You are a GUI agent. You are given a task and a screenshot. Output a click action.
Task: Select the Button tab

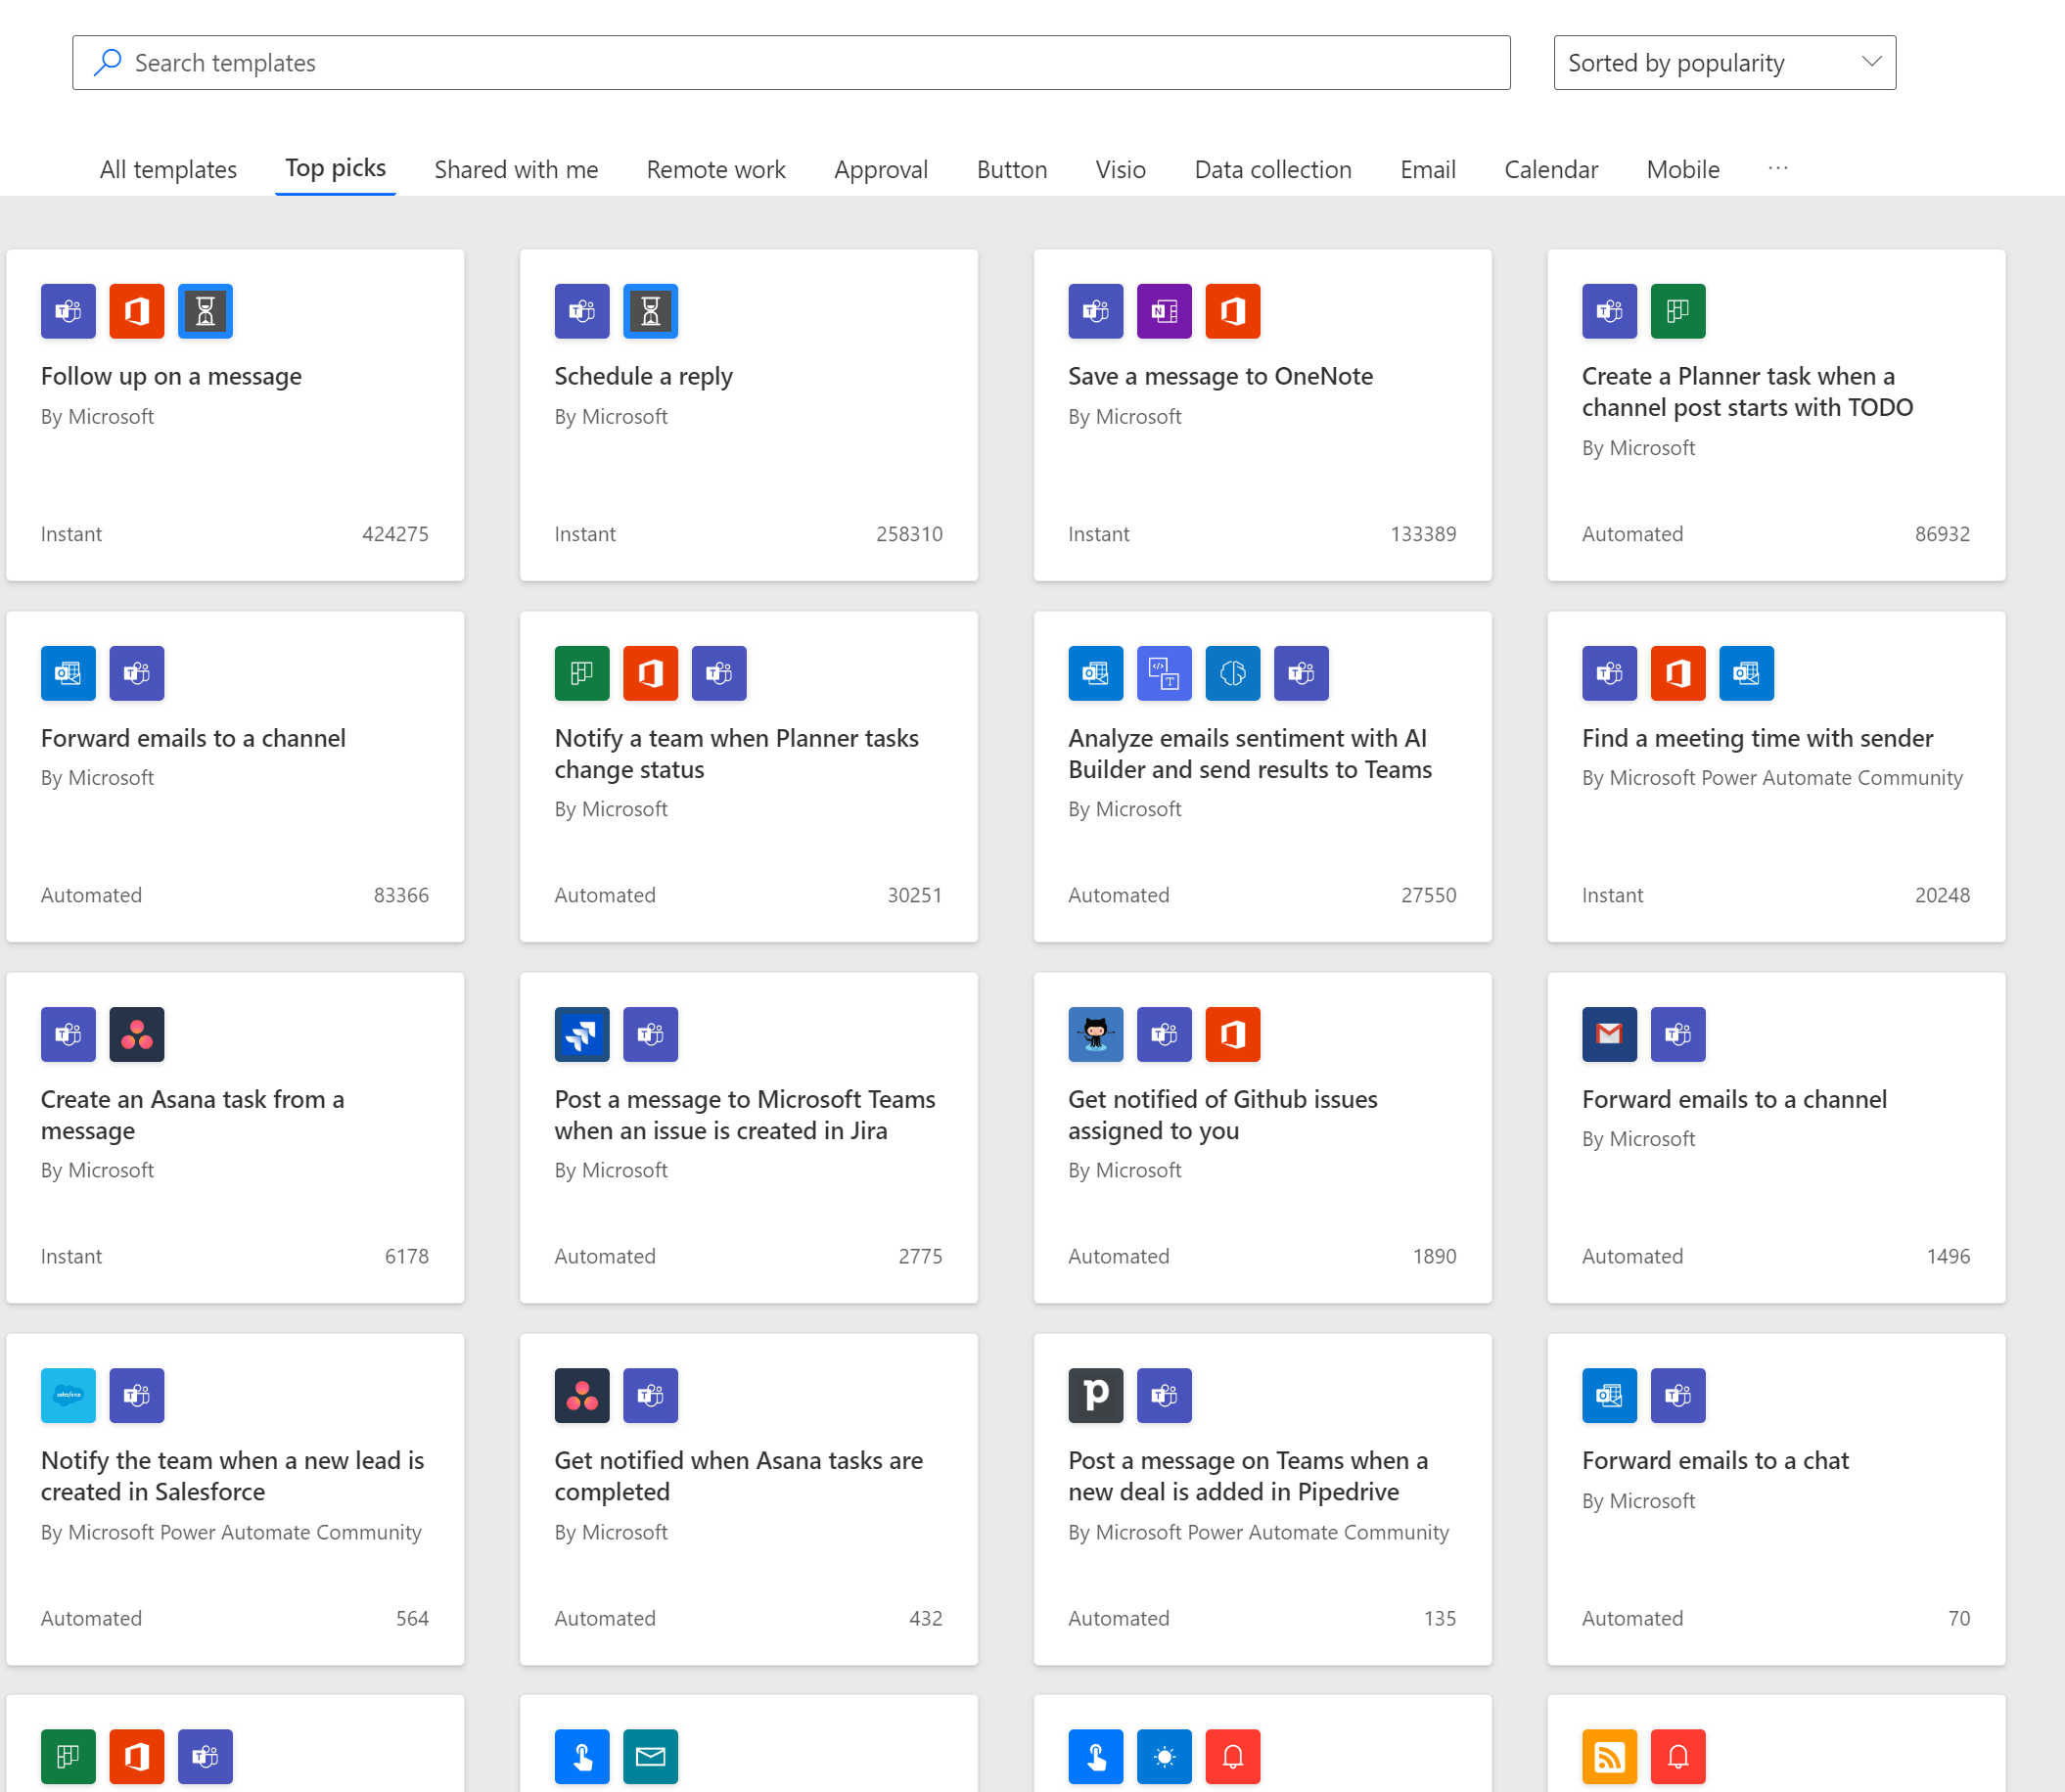coord(1011,169)
